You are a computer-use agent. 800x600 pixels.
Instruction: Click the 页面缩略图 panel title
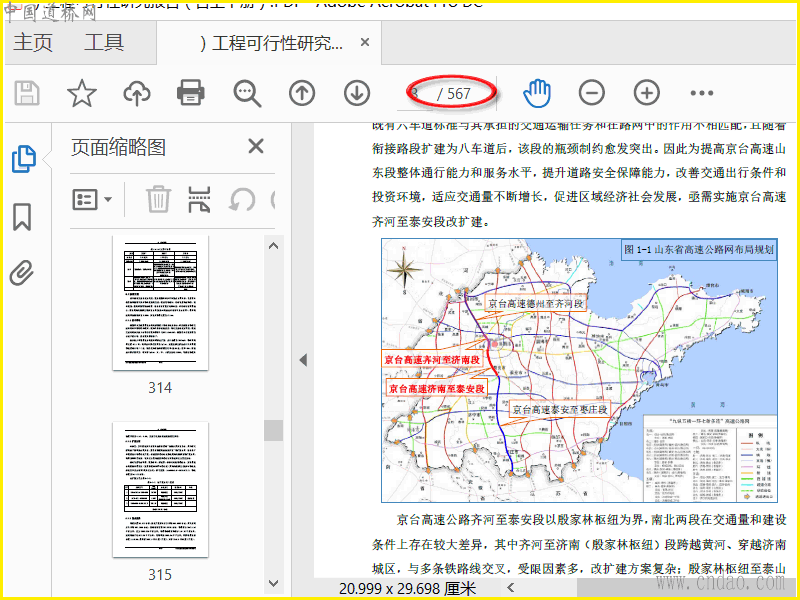(118, 147)
